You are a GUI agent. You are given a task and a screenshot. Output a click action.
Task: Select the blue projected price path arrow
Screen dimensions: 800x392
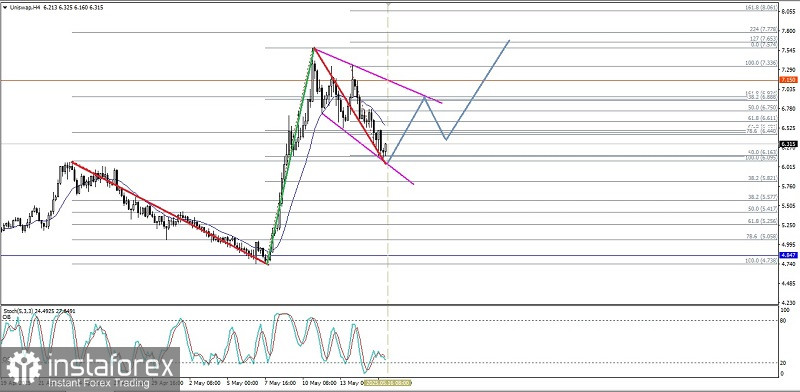click(x=449, y=102)
